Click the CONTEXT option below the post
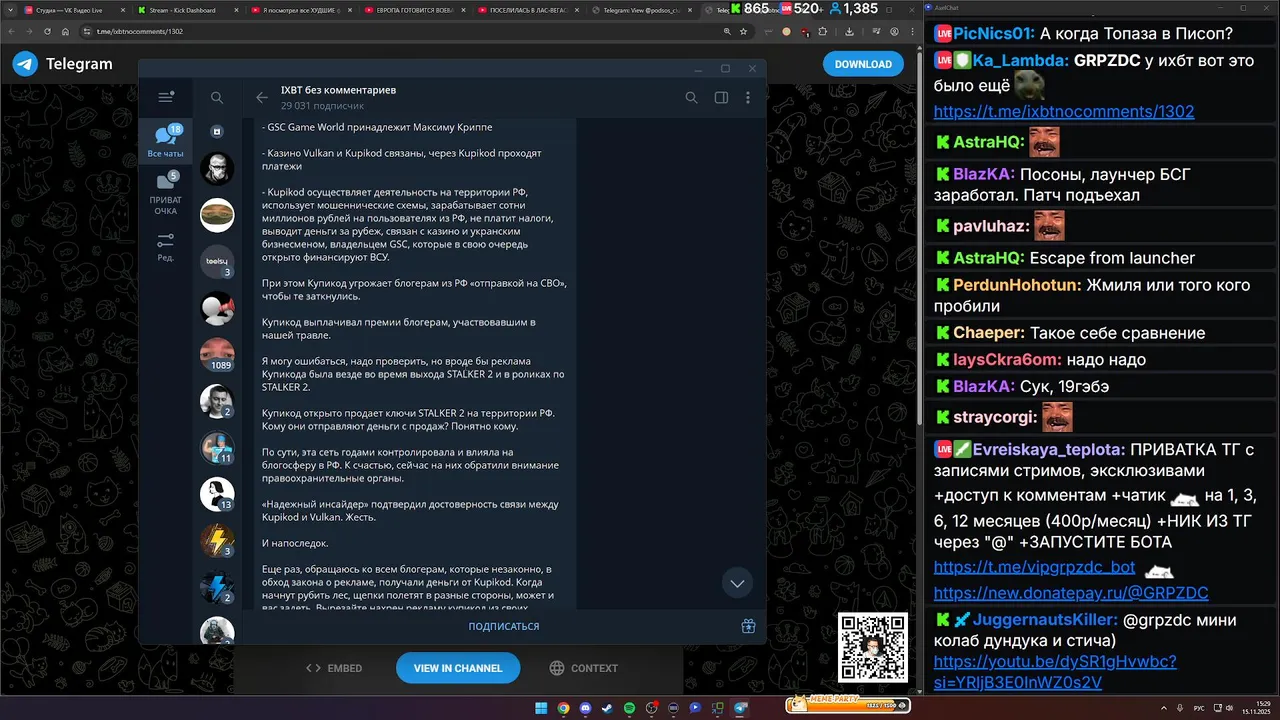The image size is (1280, 720). click(x=584, y=668)
